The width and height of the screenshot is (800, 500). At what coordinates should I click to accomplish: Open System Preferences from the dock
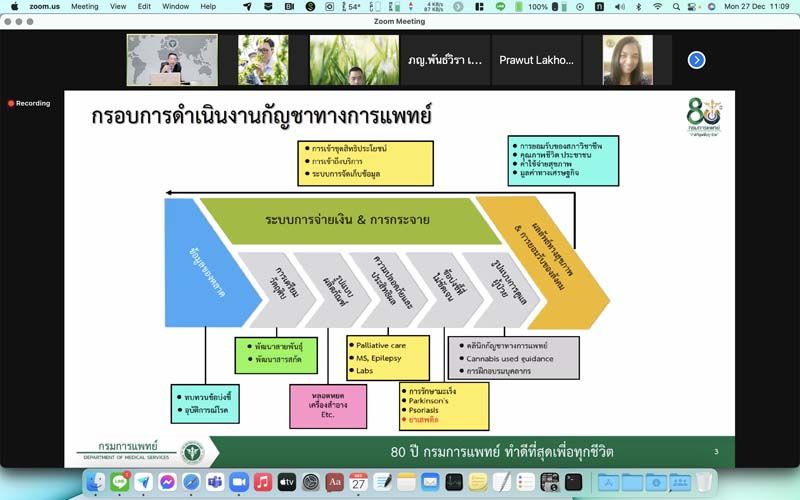click(x=311, y=482)
